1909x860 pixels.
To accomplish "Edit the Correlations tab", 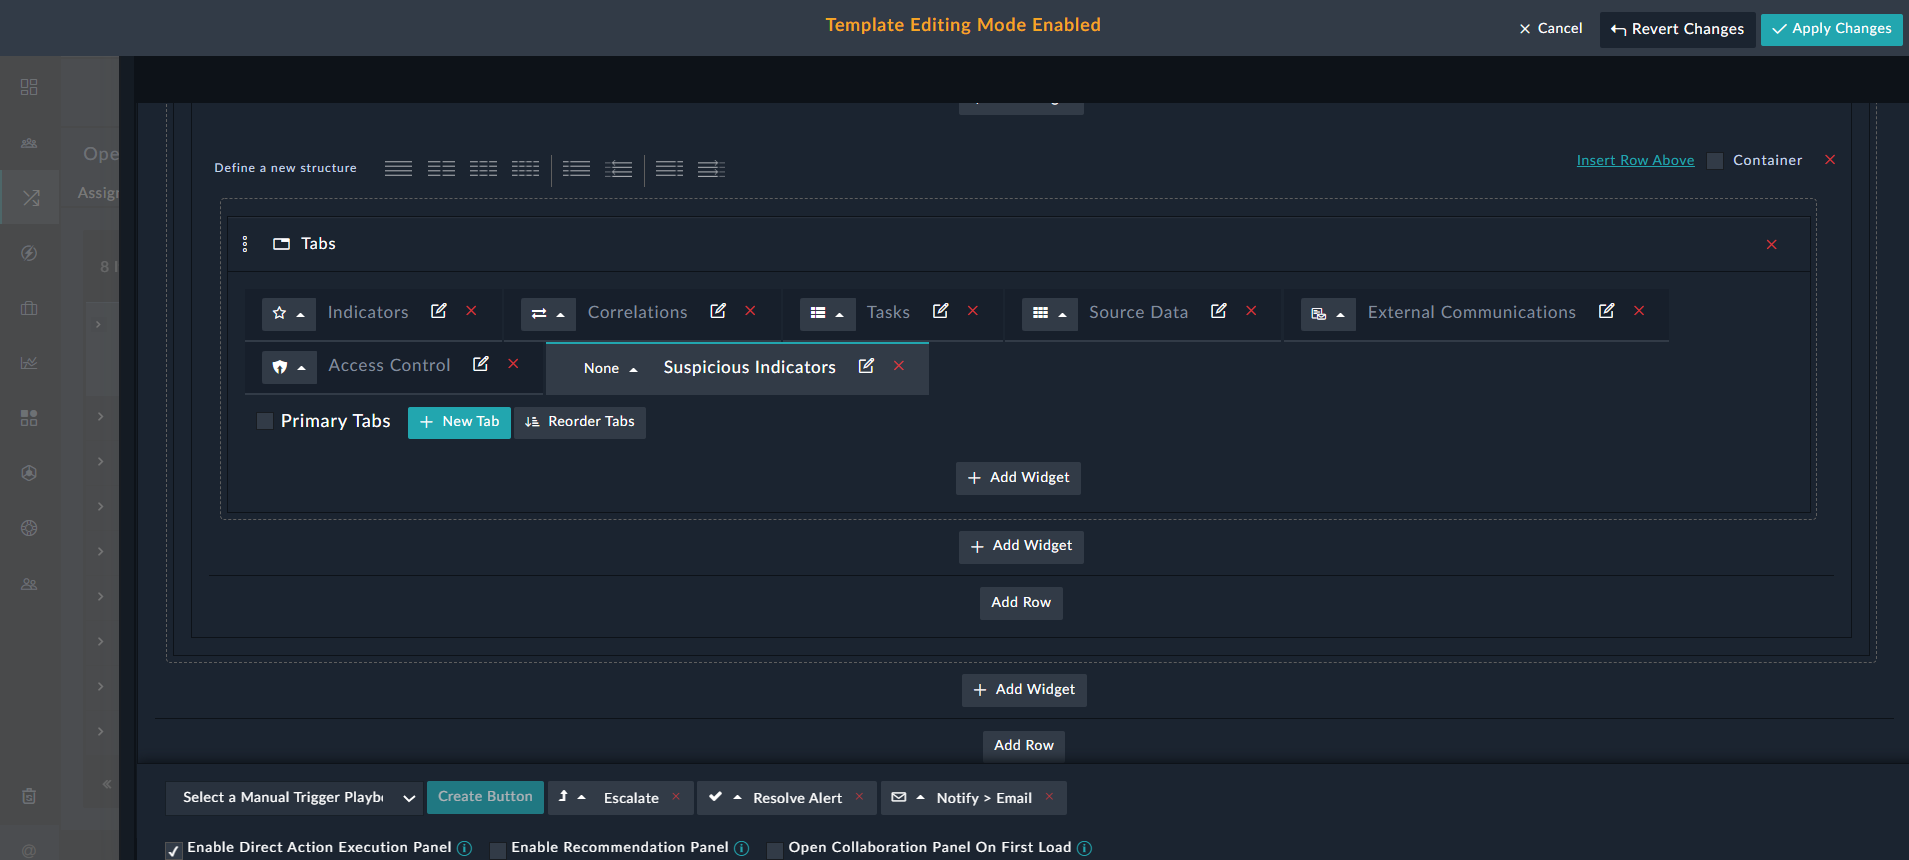I will (x=717, y=311).
